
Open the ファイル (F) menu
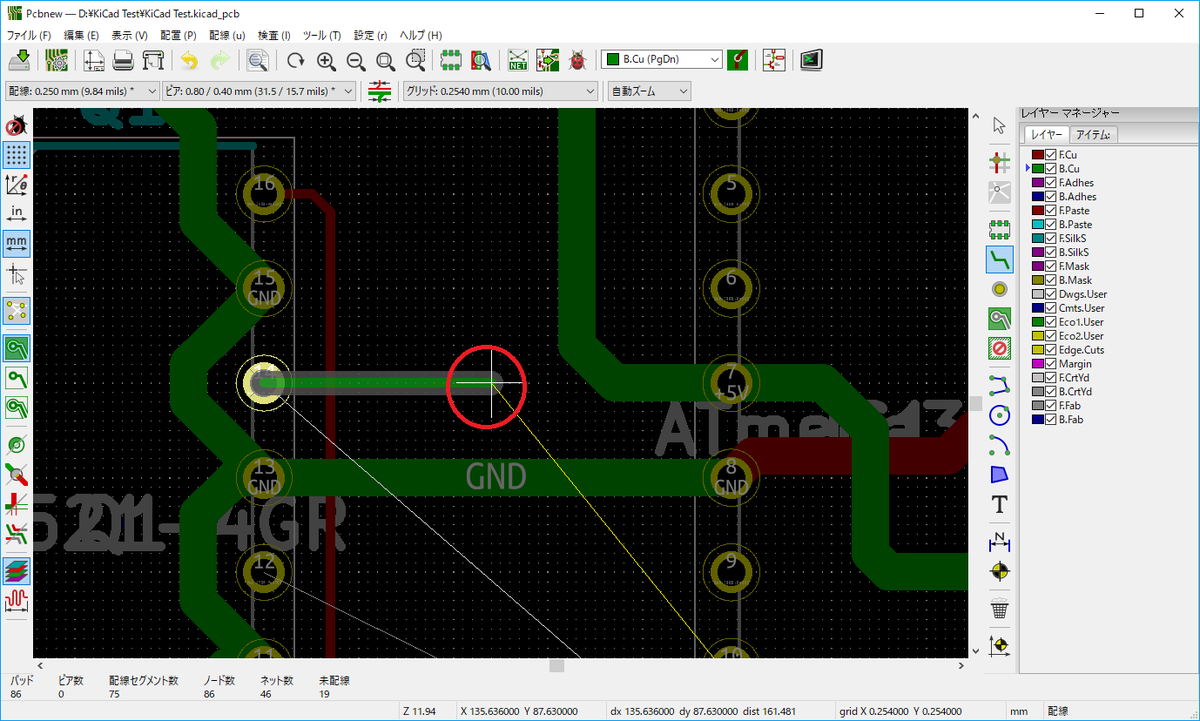[x=29, y=35]
